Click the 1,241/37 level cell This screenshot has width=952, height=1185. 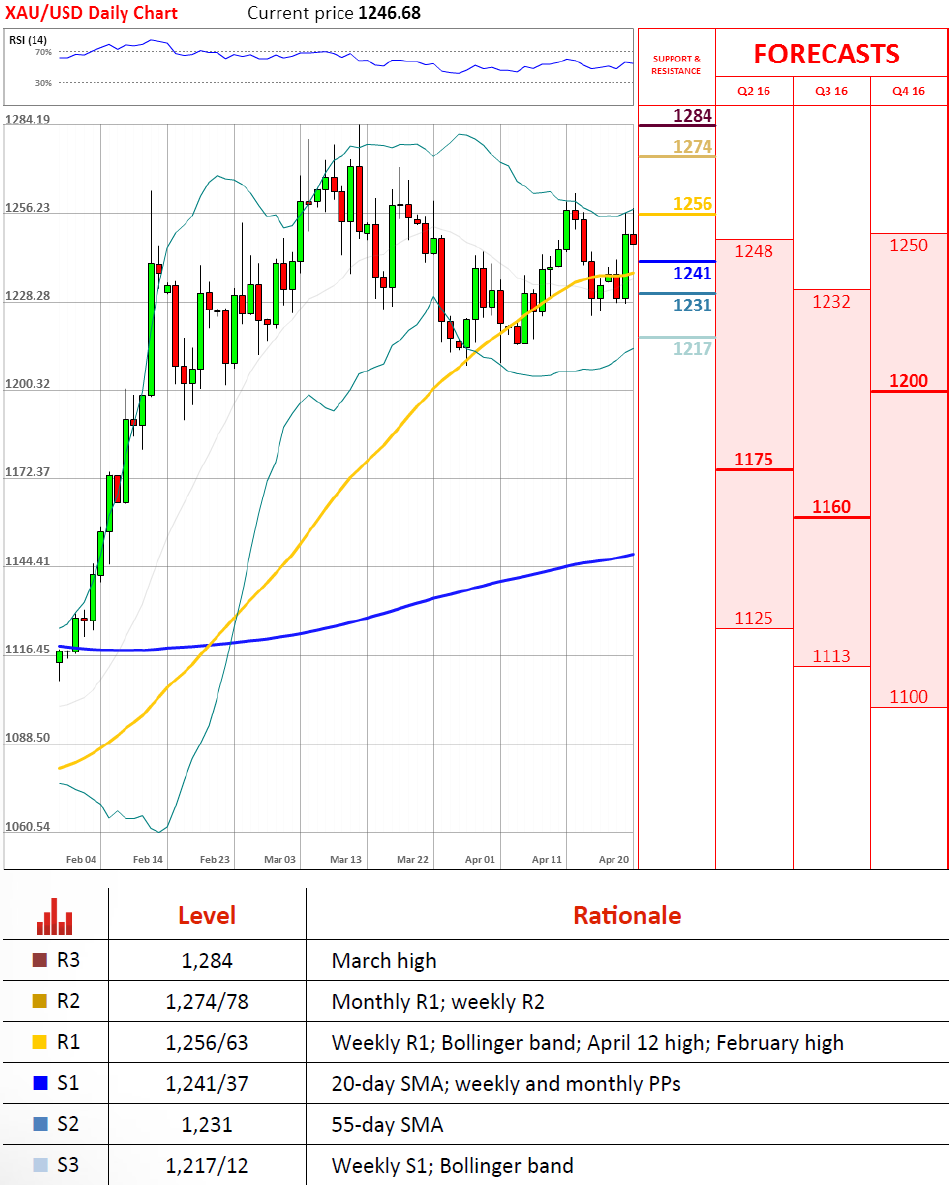pyautogui.click(x=207, y=1084)
